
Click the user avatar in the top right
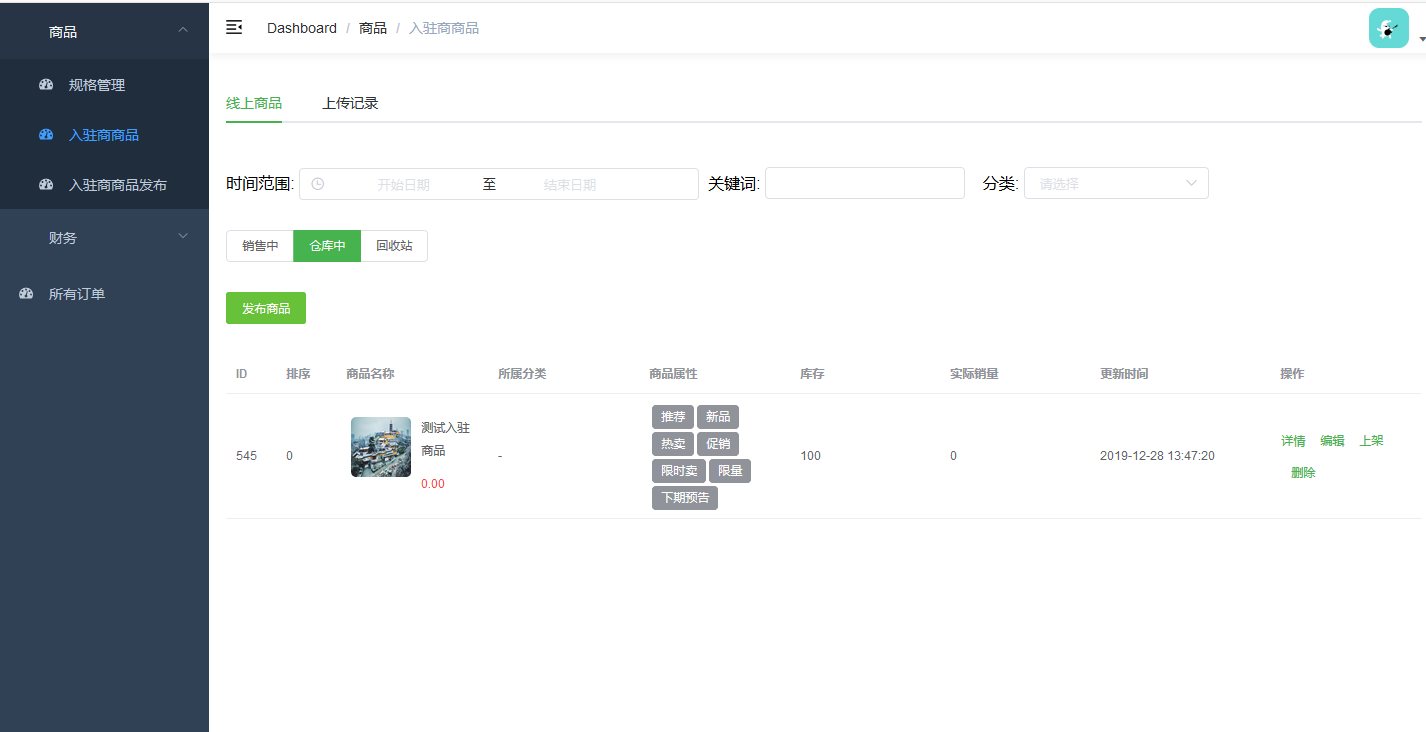click(x=1388, y=28)
